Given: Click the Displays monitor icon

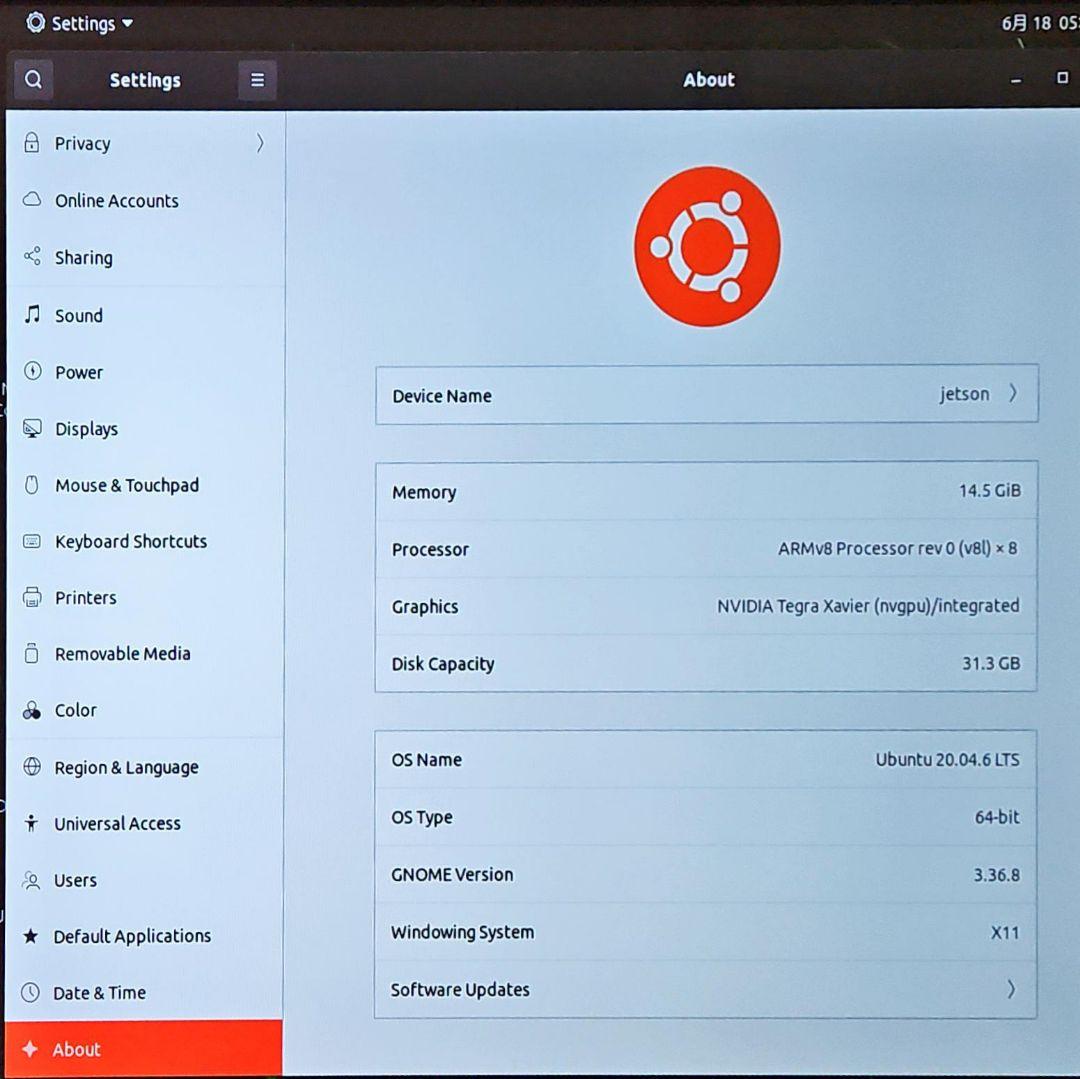Looking at the screenshot, I should point(32,428).
